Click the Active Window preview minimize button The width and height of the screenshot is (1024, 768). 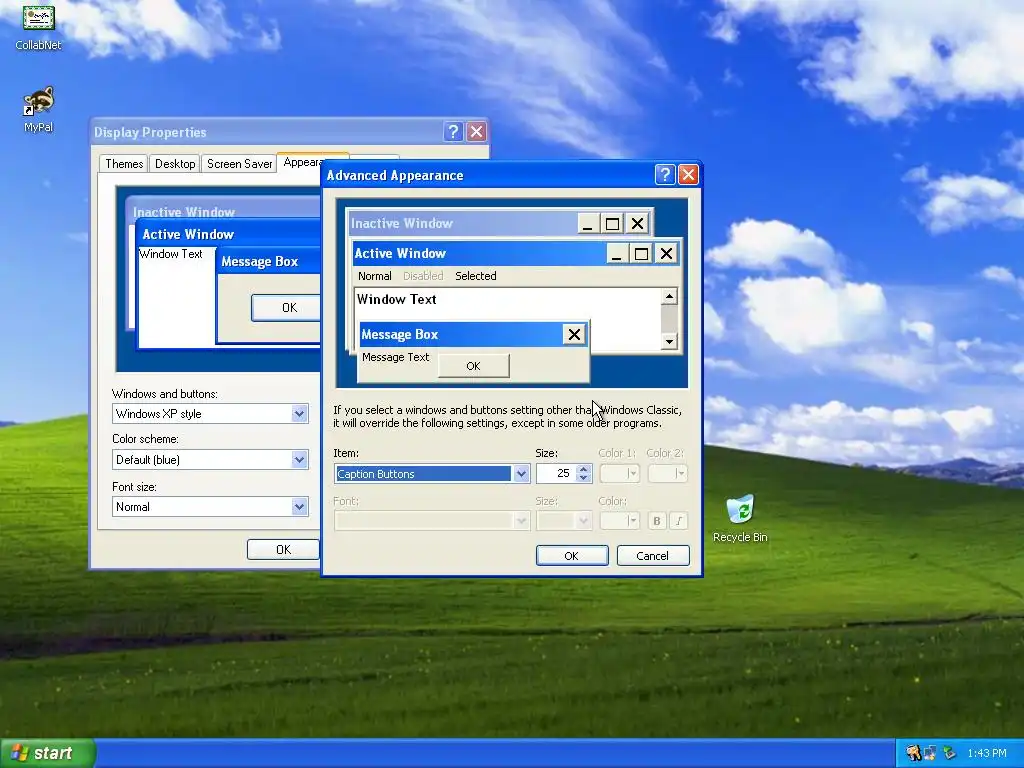point(616,253)
